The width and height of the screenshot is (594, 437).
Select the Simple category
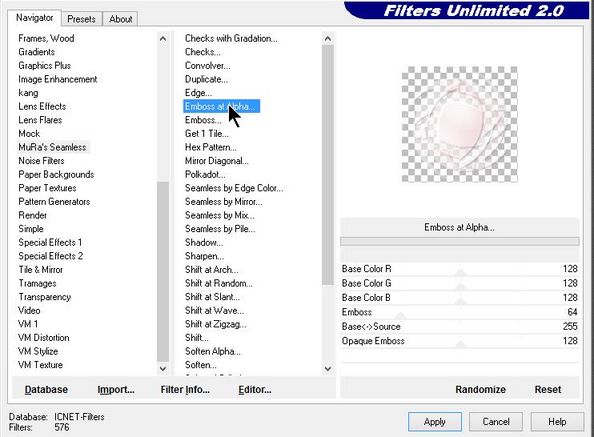[x=31, y=229]
